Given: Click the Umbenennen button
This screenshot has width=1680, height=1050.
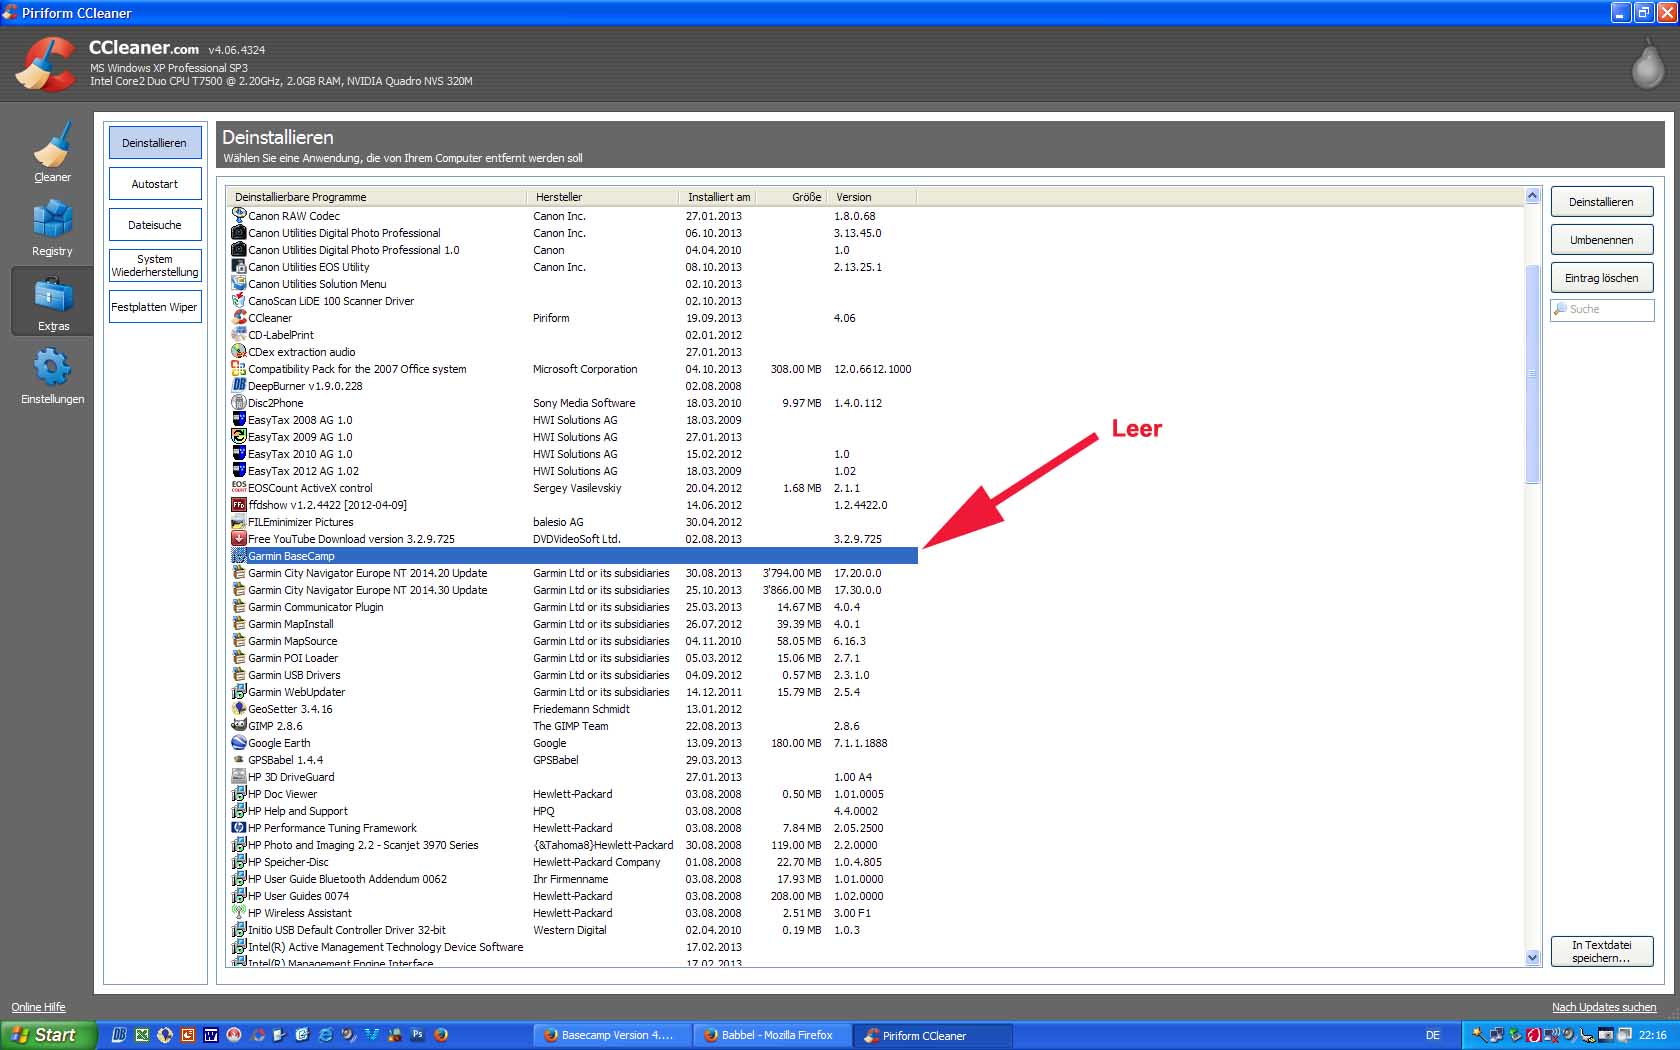Looking at the screenshot, I should (1601, 240).
